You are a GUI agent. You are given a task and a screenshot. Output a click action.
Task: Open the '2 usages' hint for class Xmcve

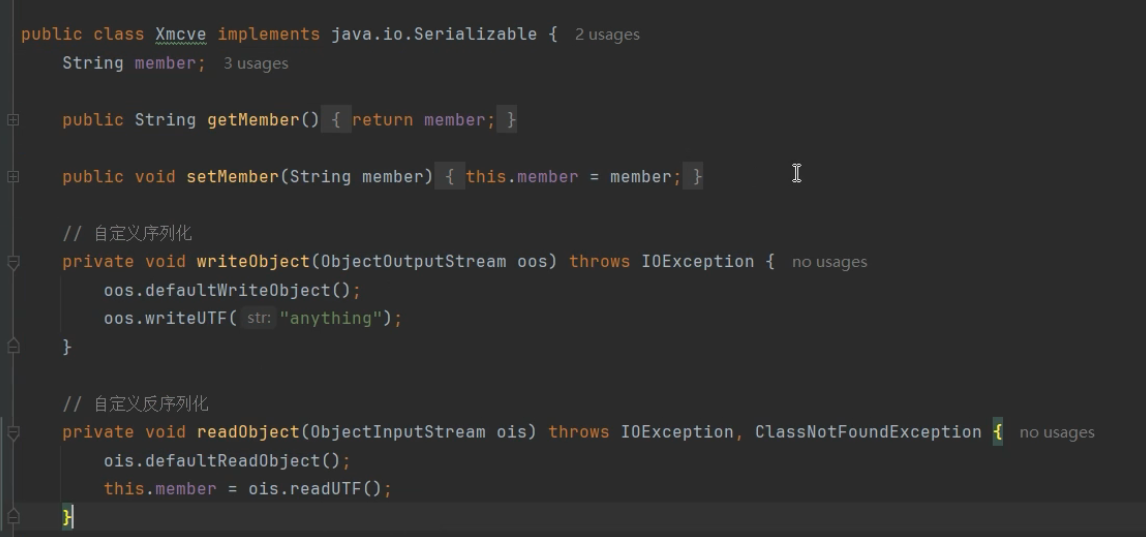pyautogui.click(x=607, y=34)
